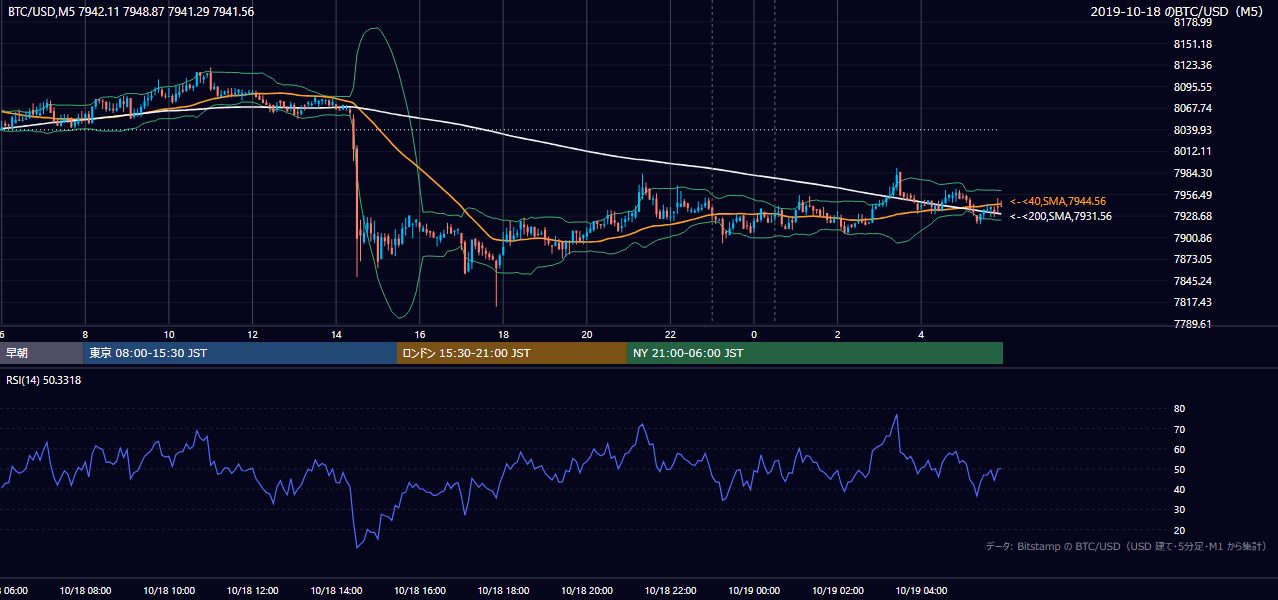Viewport: 1278px width, 600px height.
Task: Click RSI scale value 50
Action: 1180,469
